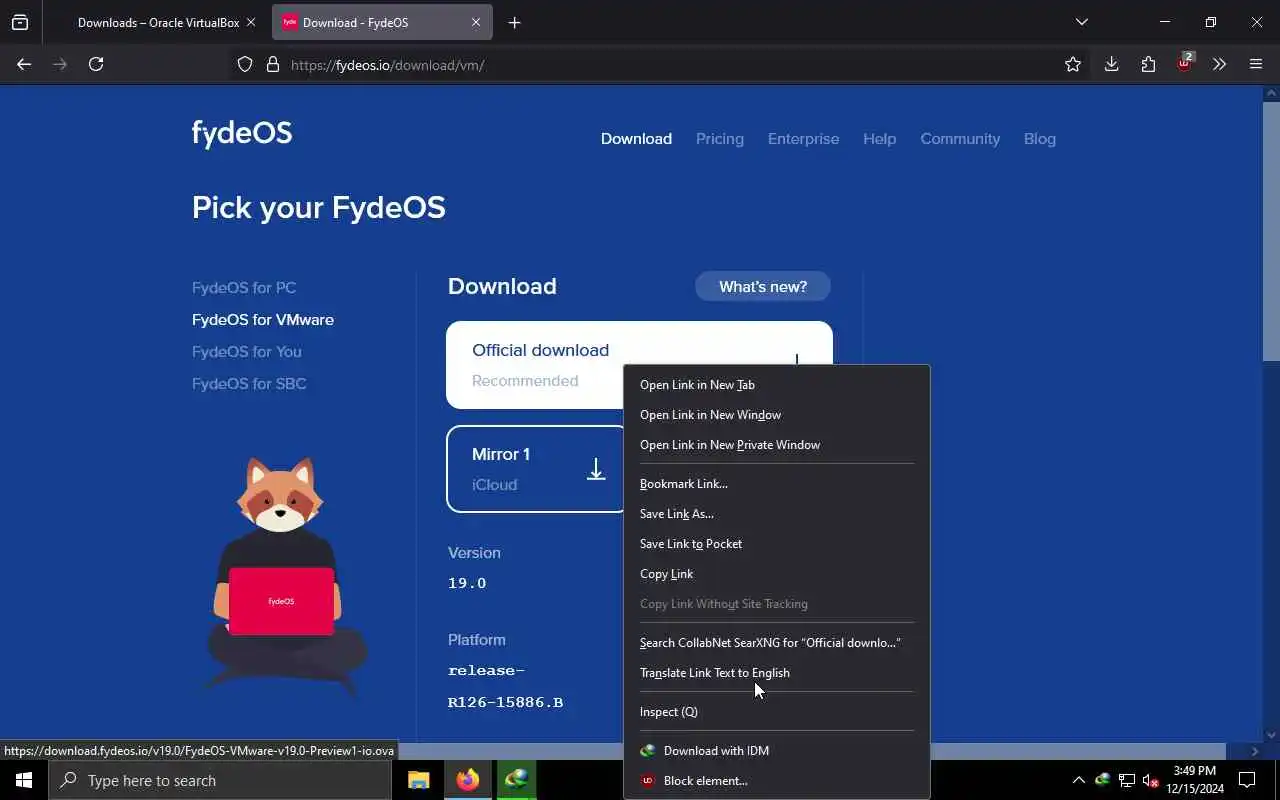The width and height of the screenshot is (1280, 800).
Task: Bookmark this page with the star icon
Action: (1073, 64)
